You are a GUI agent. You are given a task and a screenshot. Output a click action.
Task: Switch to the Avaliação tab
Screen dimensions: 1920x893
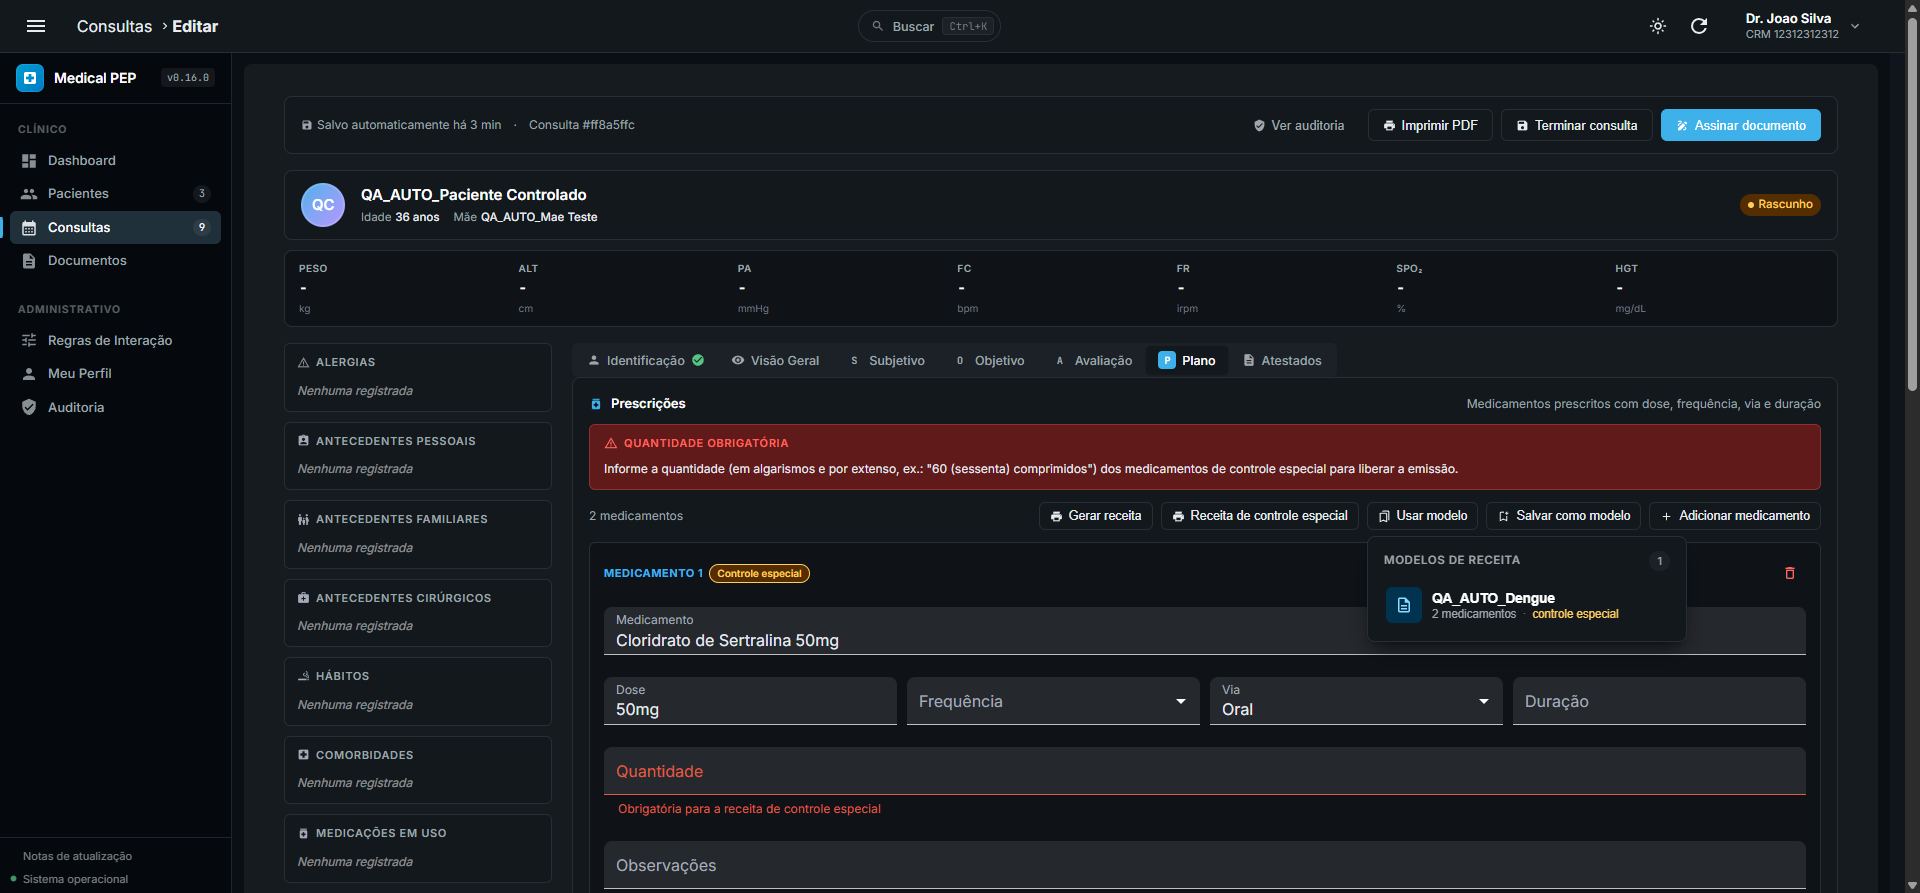pyautogui.click(x=1094, y=360)
